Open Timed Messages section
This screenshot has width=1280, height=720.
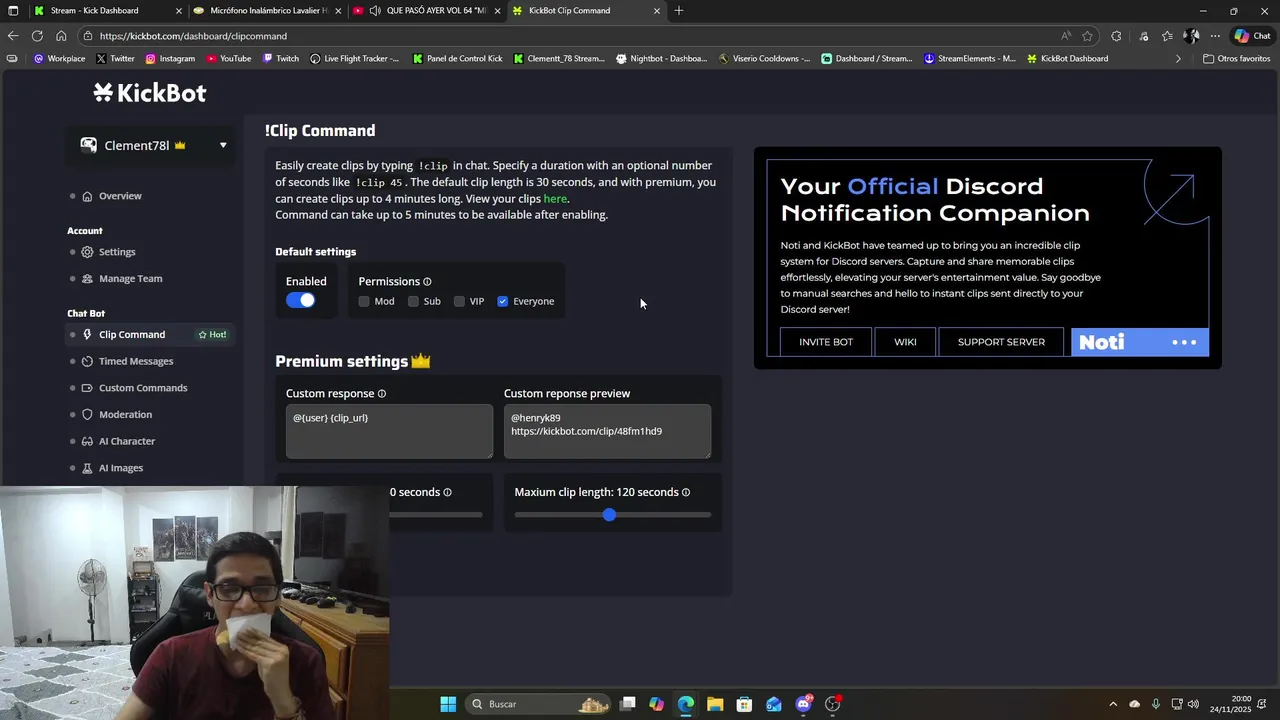136,361
